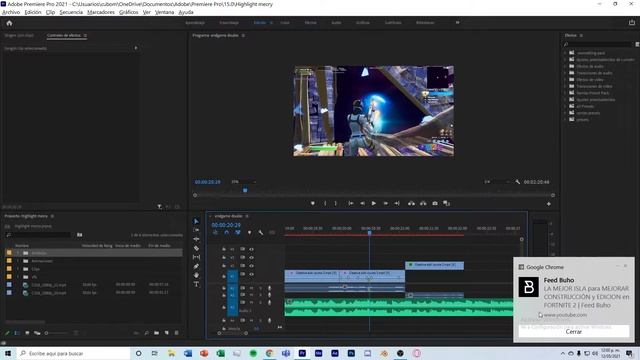Screen dimensions: 640x360
Task: Expand the Clips bin in Project panel
Action: pos(18,269)
